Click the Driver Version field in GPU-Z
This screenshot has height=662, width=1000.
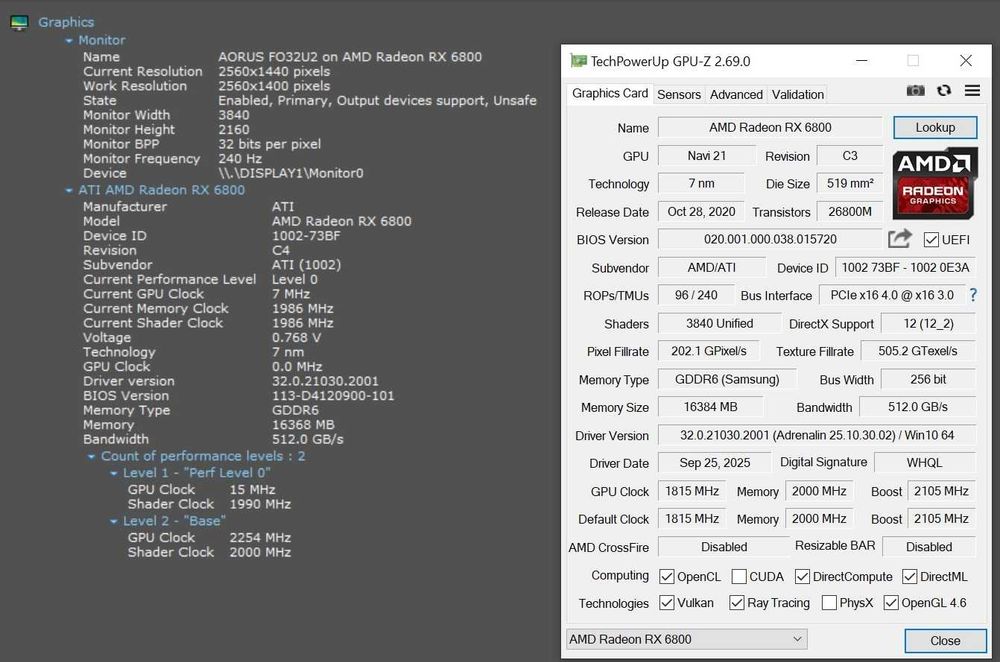tap(817, 435)
